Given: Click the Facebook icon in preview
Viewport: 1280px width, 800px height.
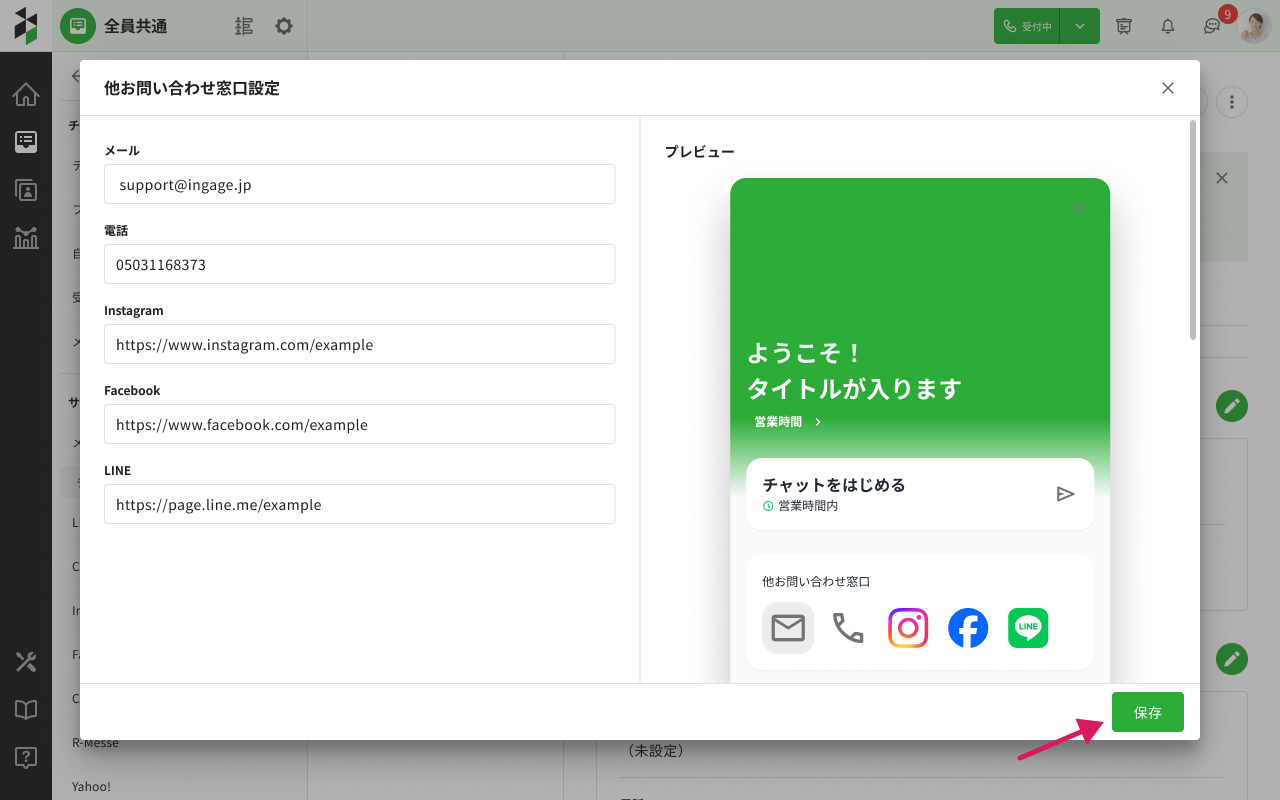Looking at the screenshot, I should tap(968, 628).
